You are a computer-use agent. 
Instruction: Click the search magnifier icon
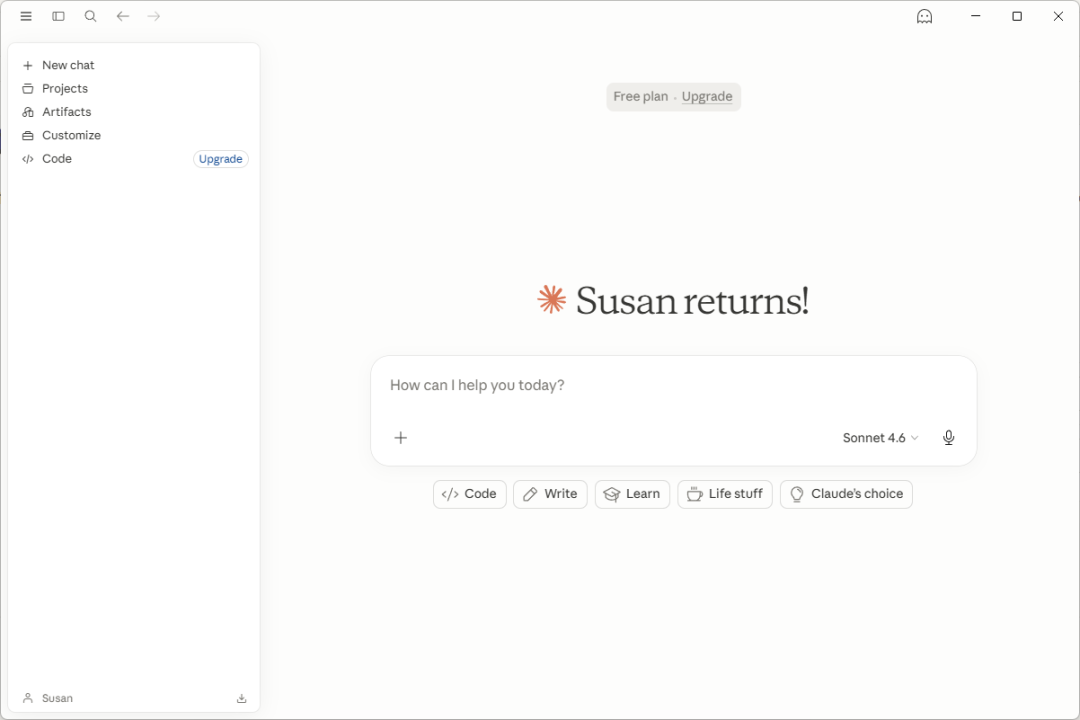90,16
